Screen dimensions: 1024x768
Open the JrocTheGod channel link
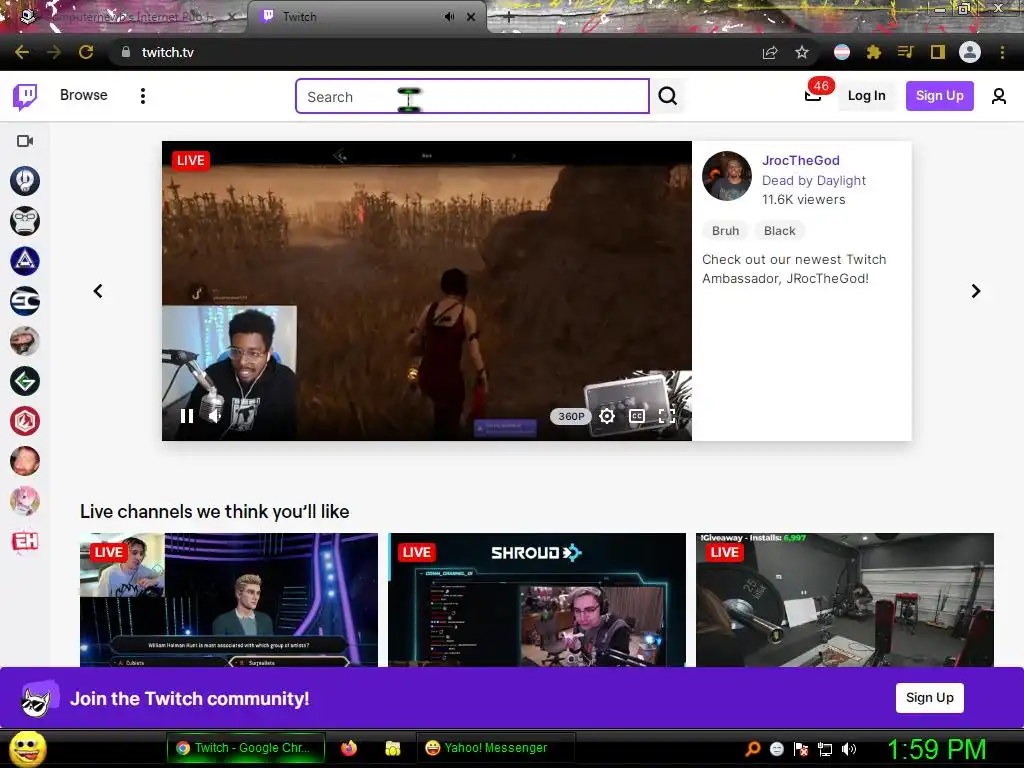pyautogui.click(x=801, y=161)
